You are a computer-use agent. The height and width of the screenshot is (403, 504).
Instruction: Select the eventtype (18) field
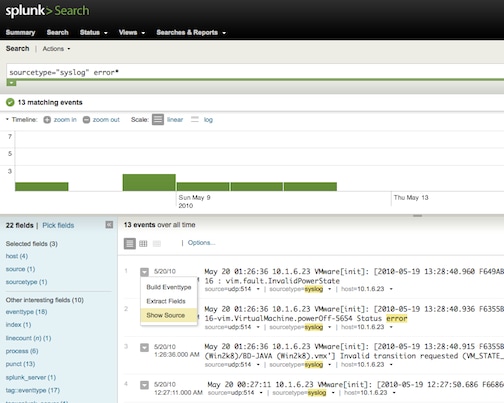point(26,312)
